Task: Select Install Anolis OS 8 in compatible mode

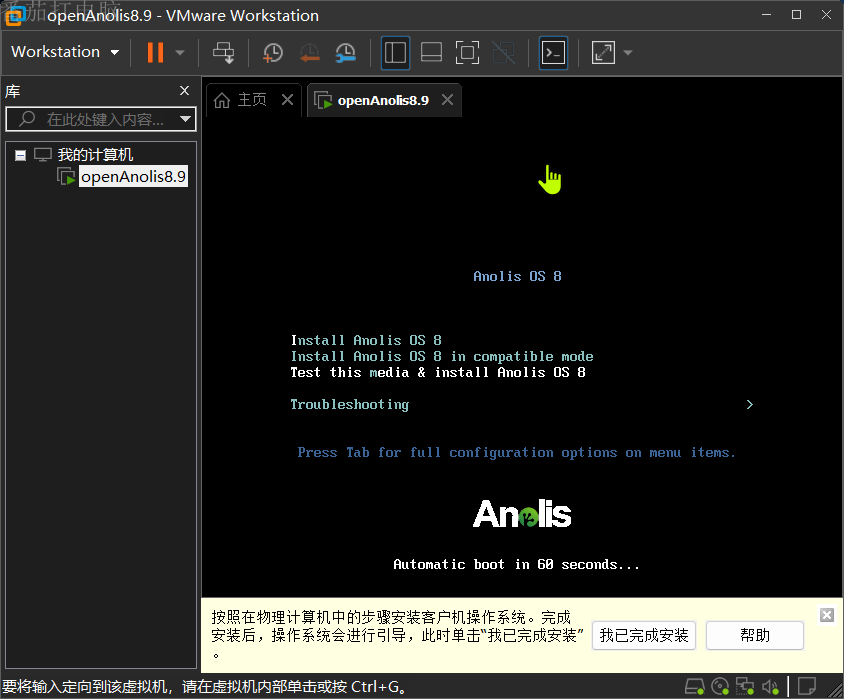Action: click(442, 356)
